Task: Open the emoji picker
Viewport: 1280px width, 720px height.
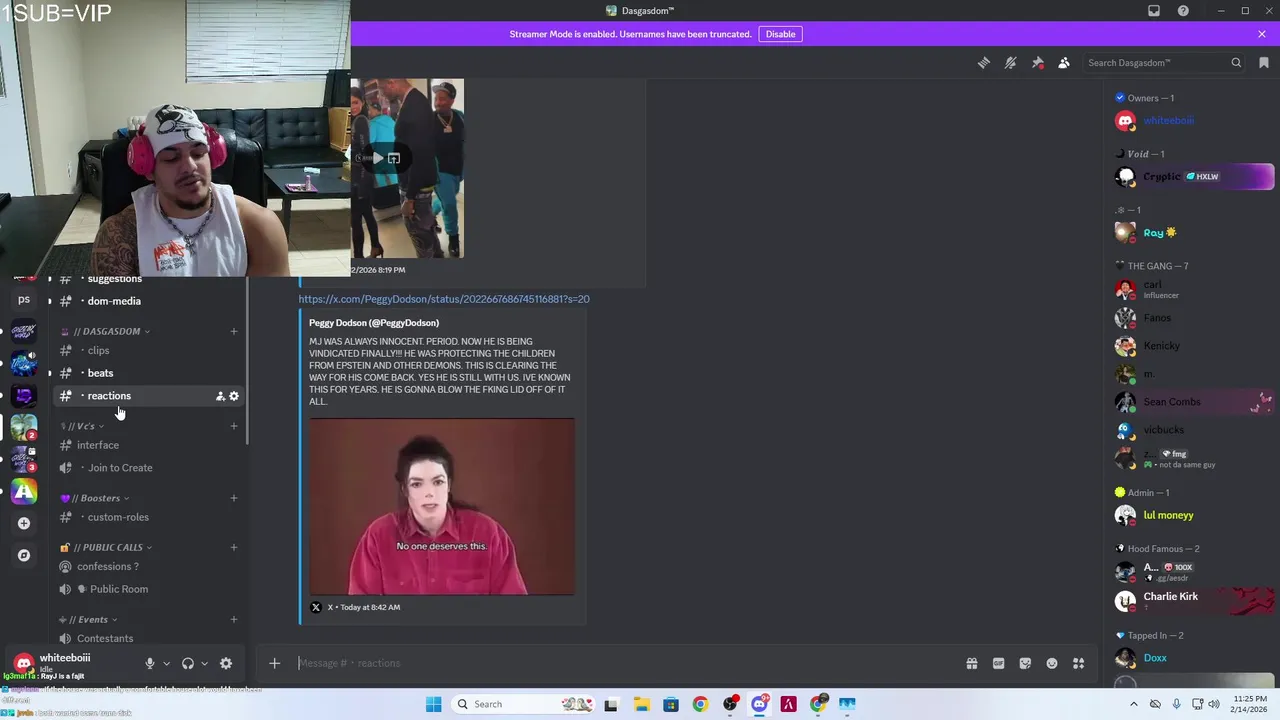Action: (1052, 663)
